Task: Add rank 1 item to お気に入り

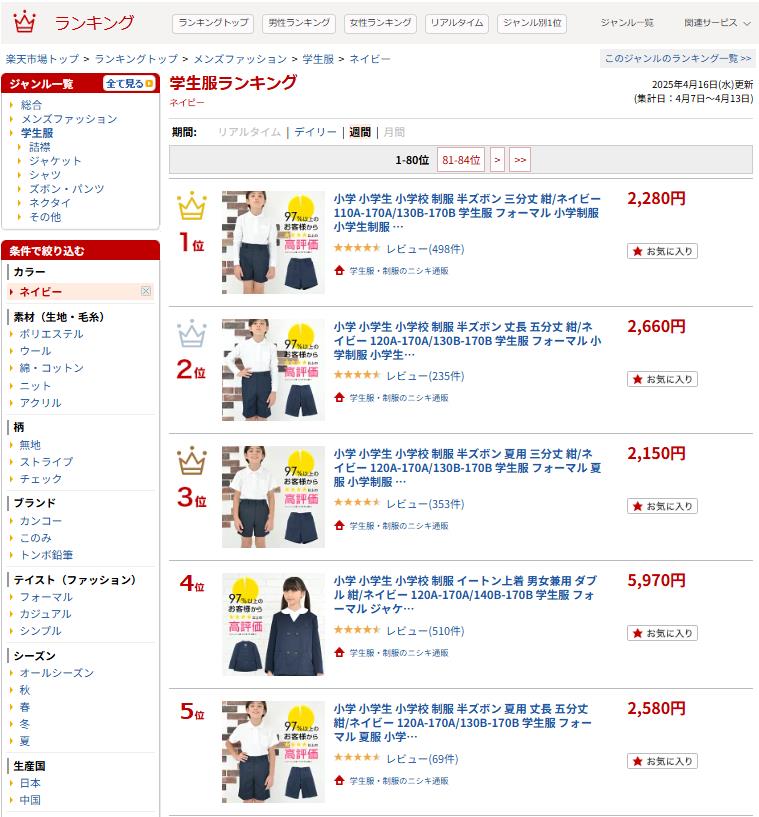Action: 662,251
